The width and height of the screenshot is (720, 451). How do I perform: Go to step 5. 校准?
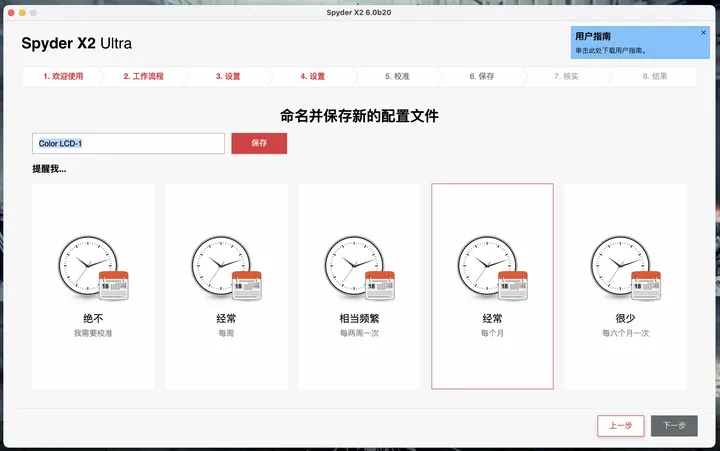397,76
